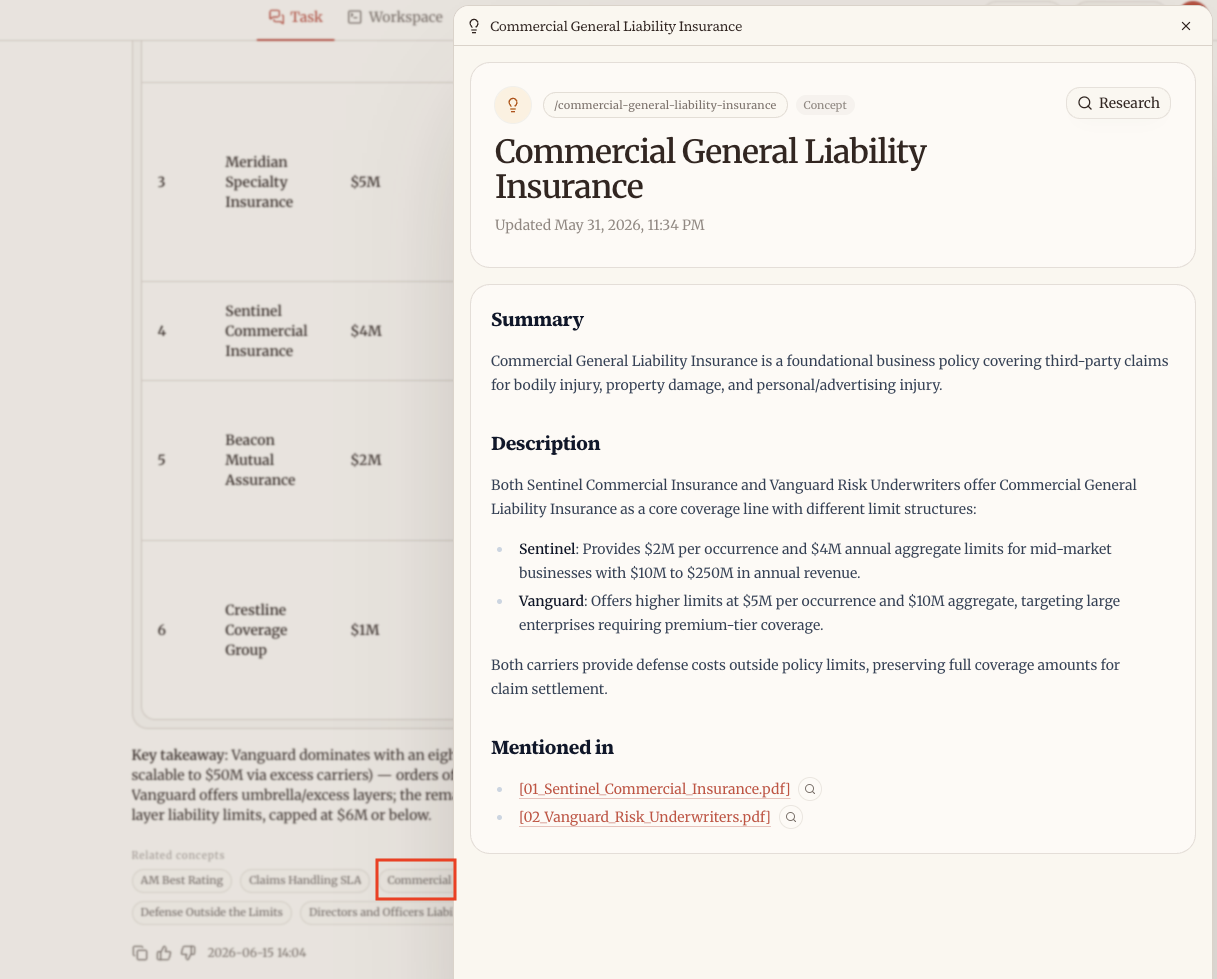
Task: Click the 2026-06-15 14:04 timestamp
Action: (256, 953)
